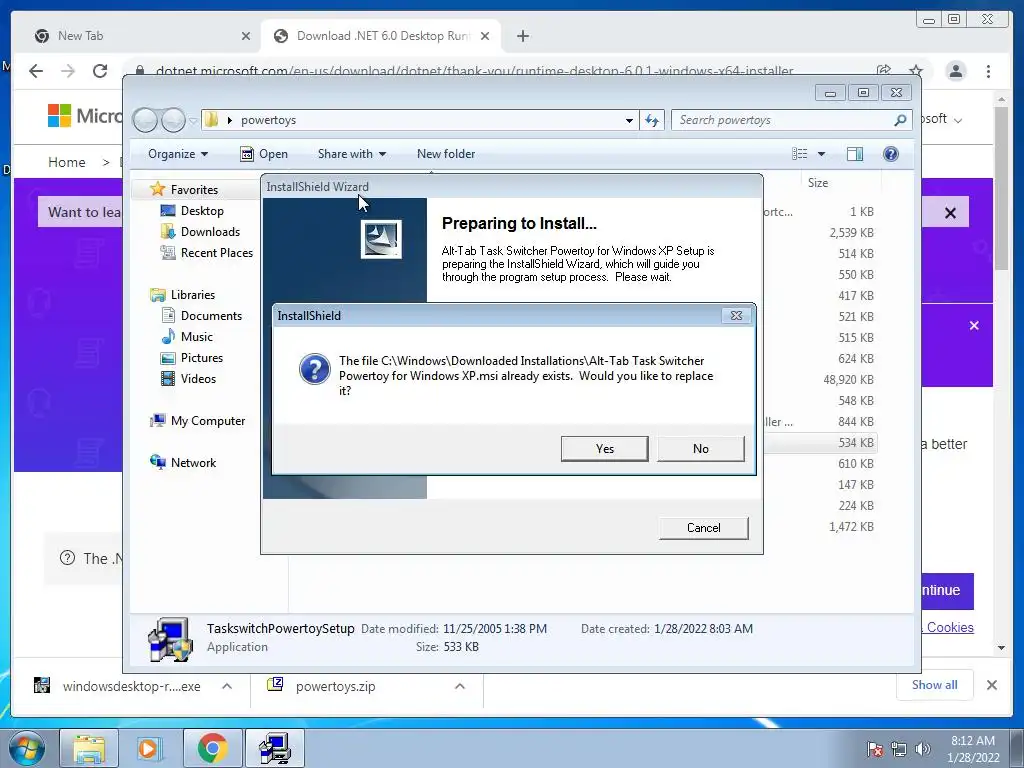Create a New folder in powertoys
This screenshot has width=1024, height=768.
click(446, 154)
